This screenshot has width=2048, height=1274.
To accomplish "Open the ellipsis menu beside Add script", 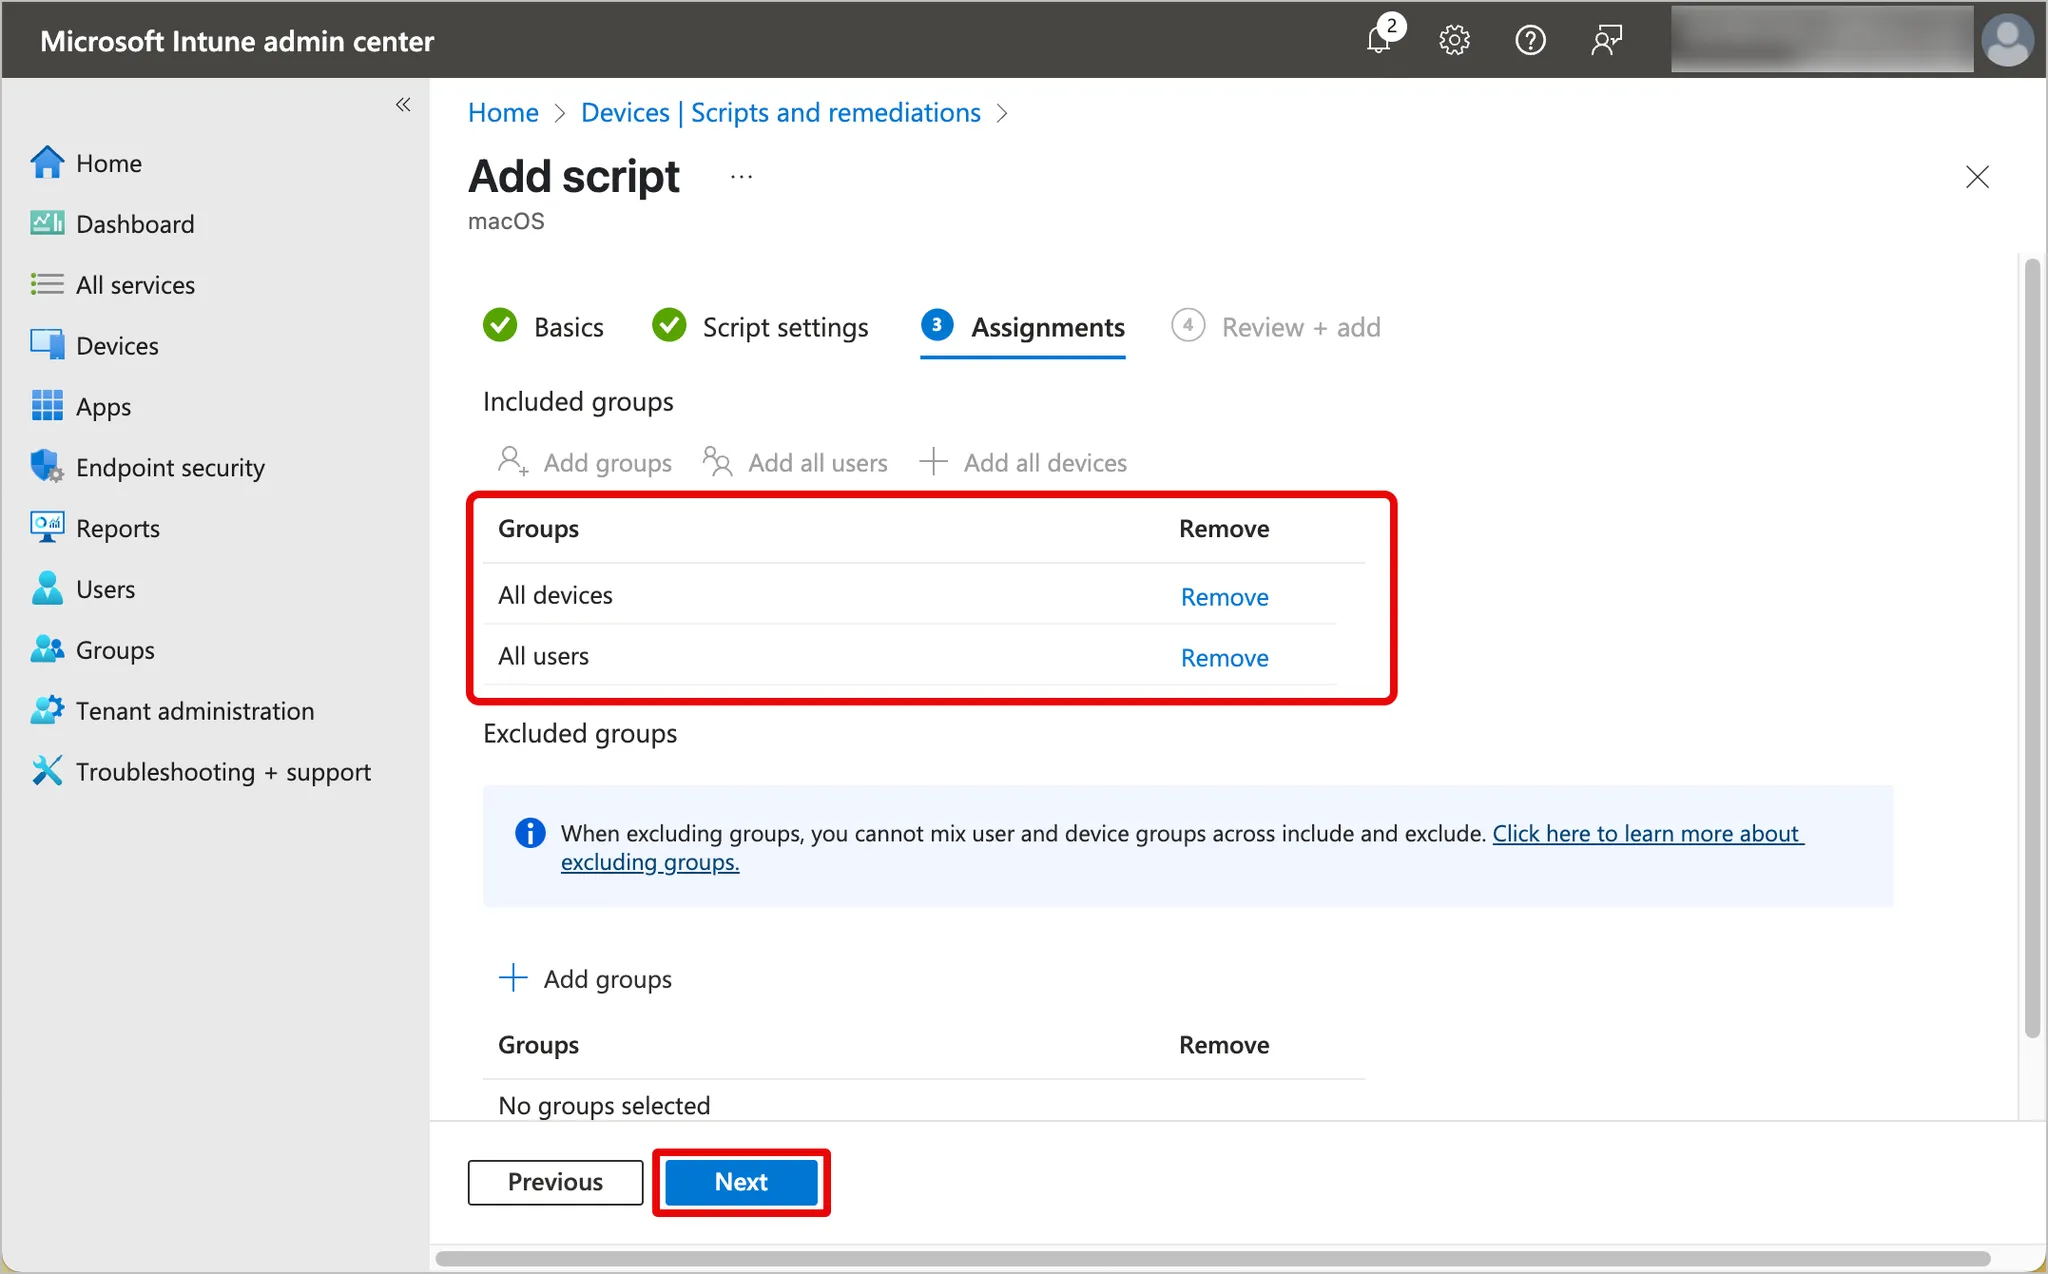I will (741, 177).
